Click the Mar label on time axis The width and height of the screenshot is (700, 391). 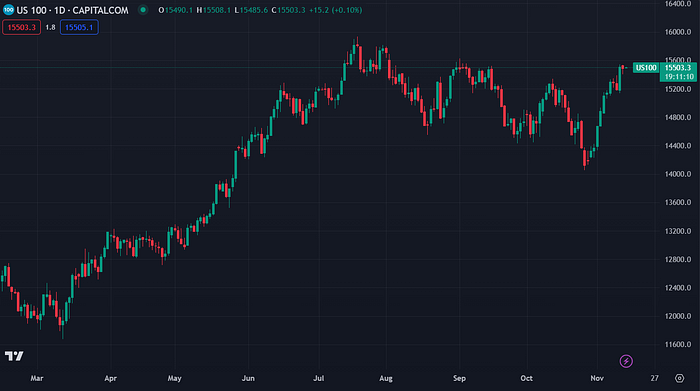click(37, 378)
